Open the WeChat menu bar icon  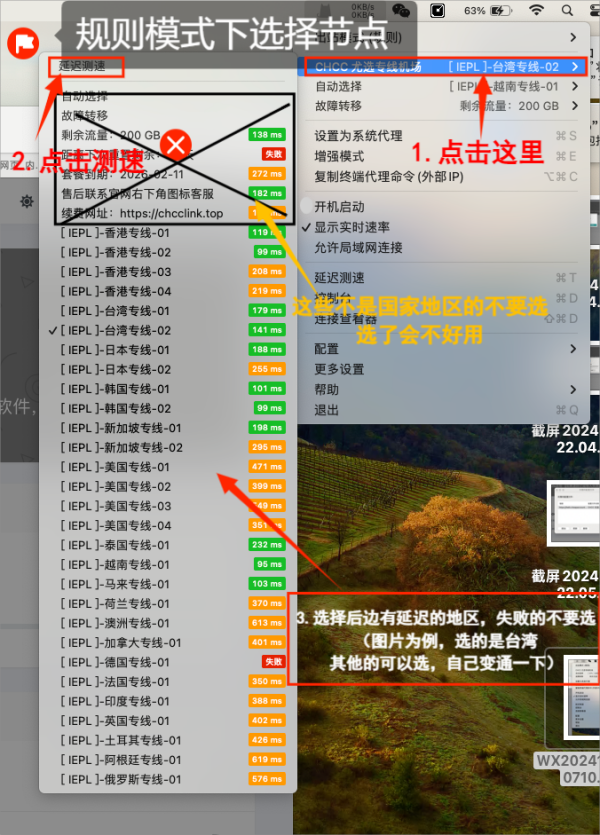point(400,10)
